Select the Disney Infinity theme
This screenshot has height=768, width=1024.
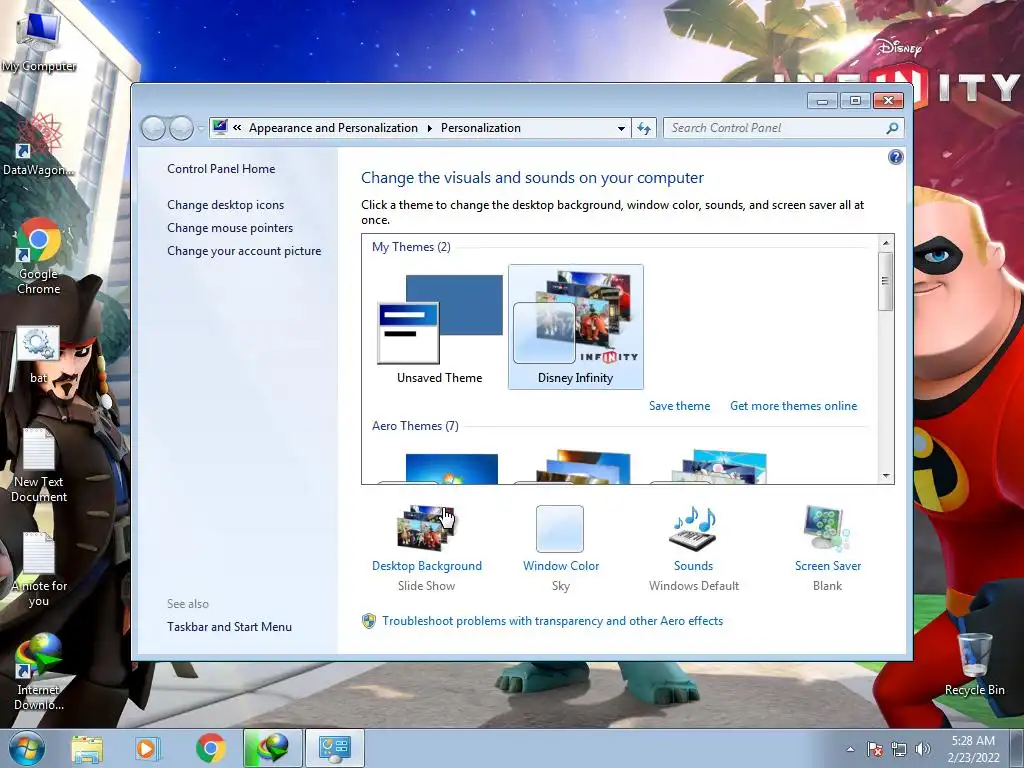pyautogui.click(x=575, y=327)
